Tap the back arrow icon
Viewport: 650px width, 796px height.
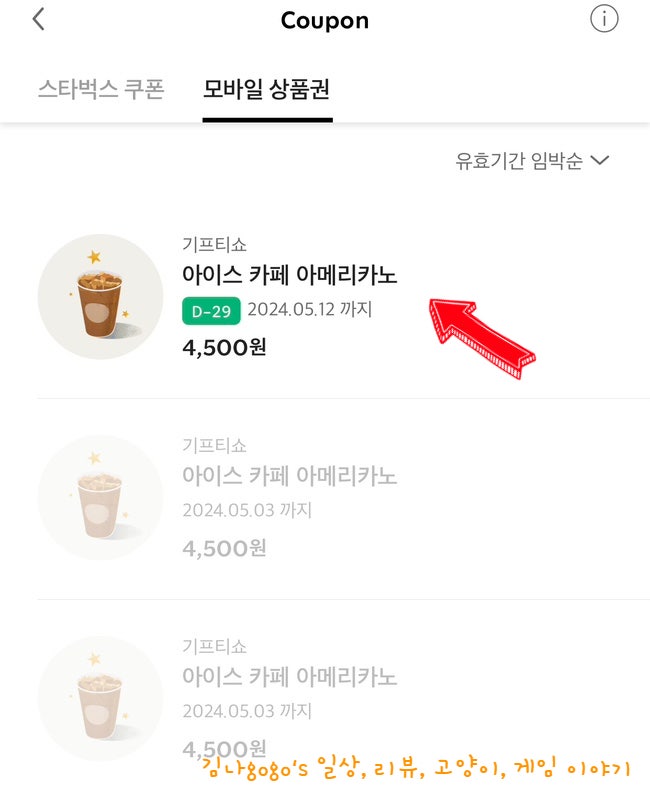[39, 20]
